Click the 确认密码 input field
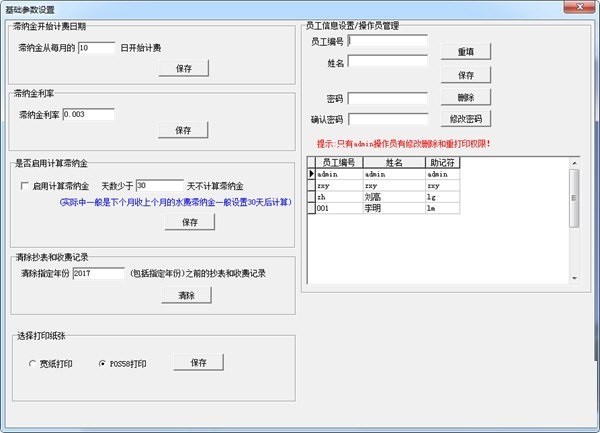 [x=388, y=119]
